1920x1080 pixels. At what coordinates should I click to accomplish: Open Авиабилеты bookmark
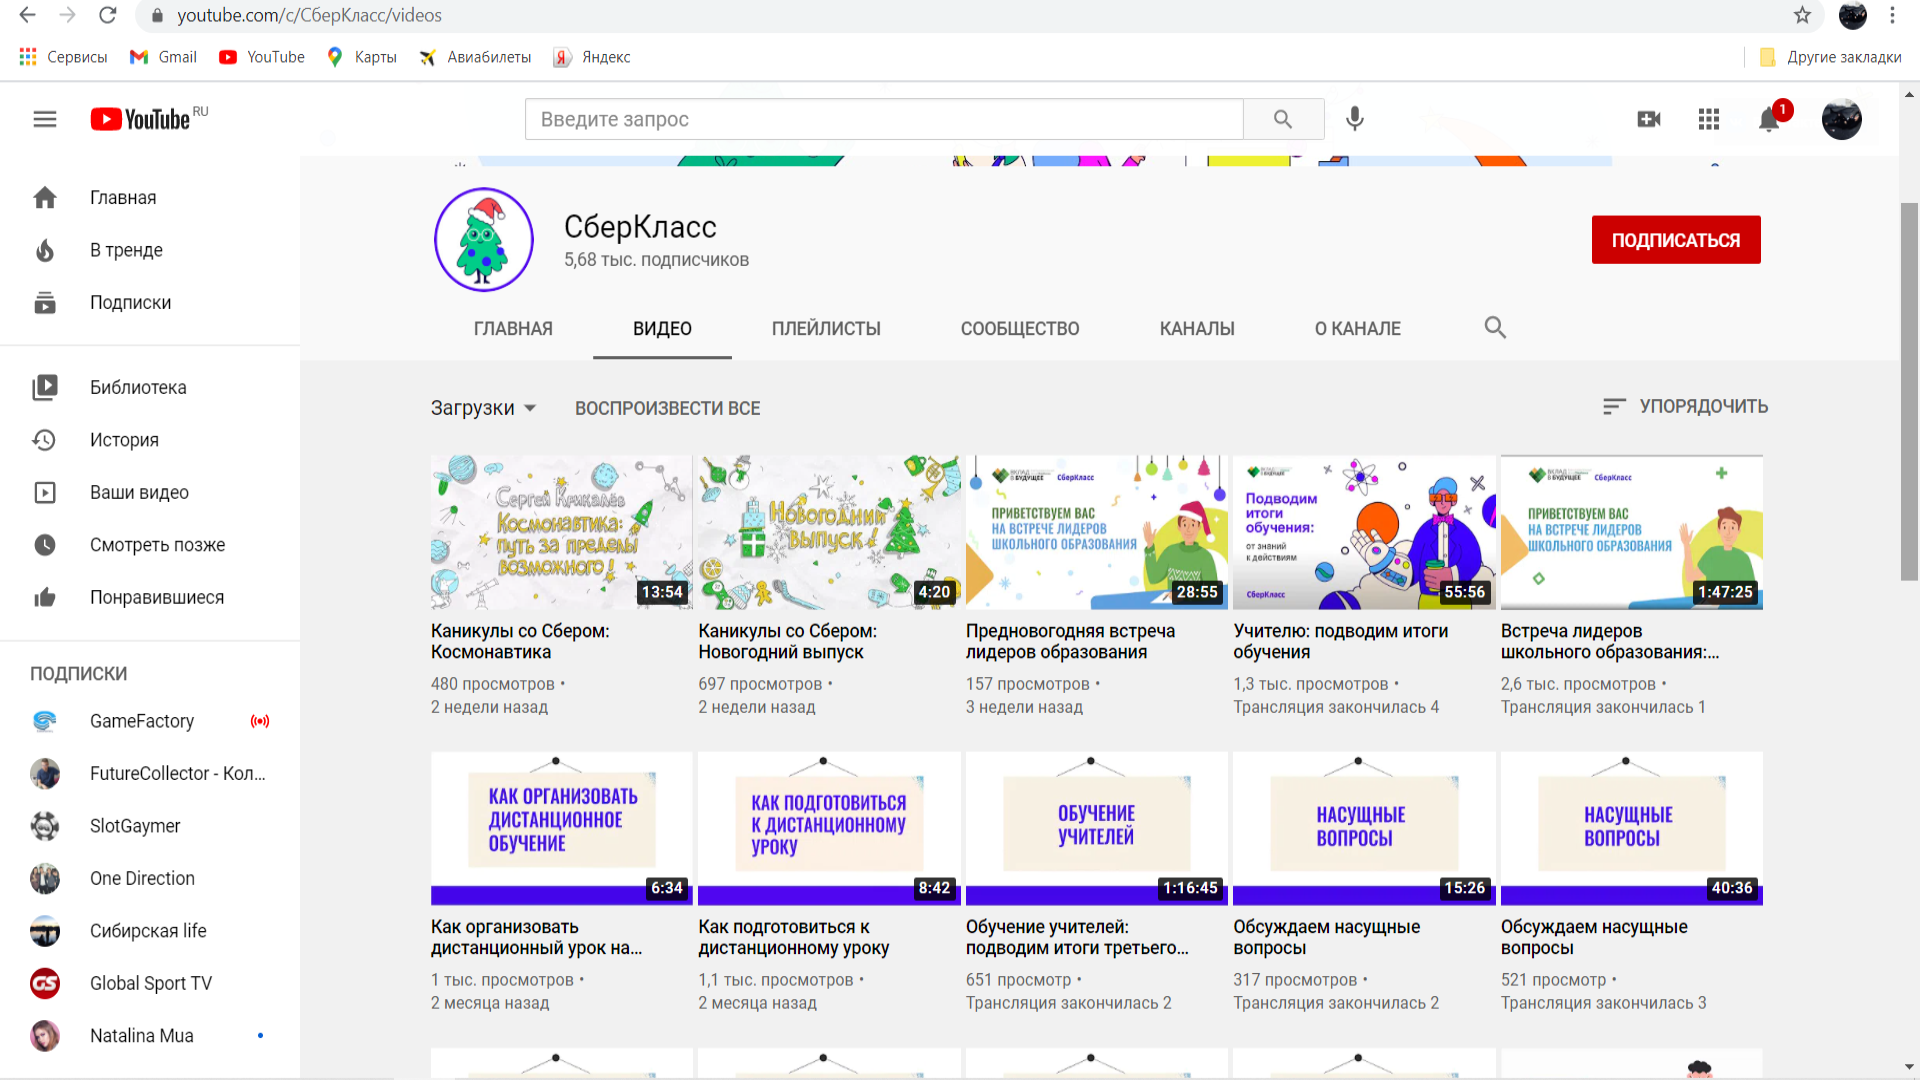point(475,57)
